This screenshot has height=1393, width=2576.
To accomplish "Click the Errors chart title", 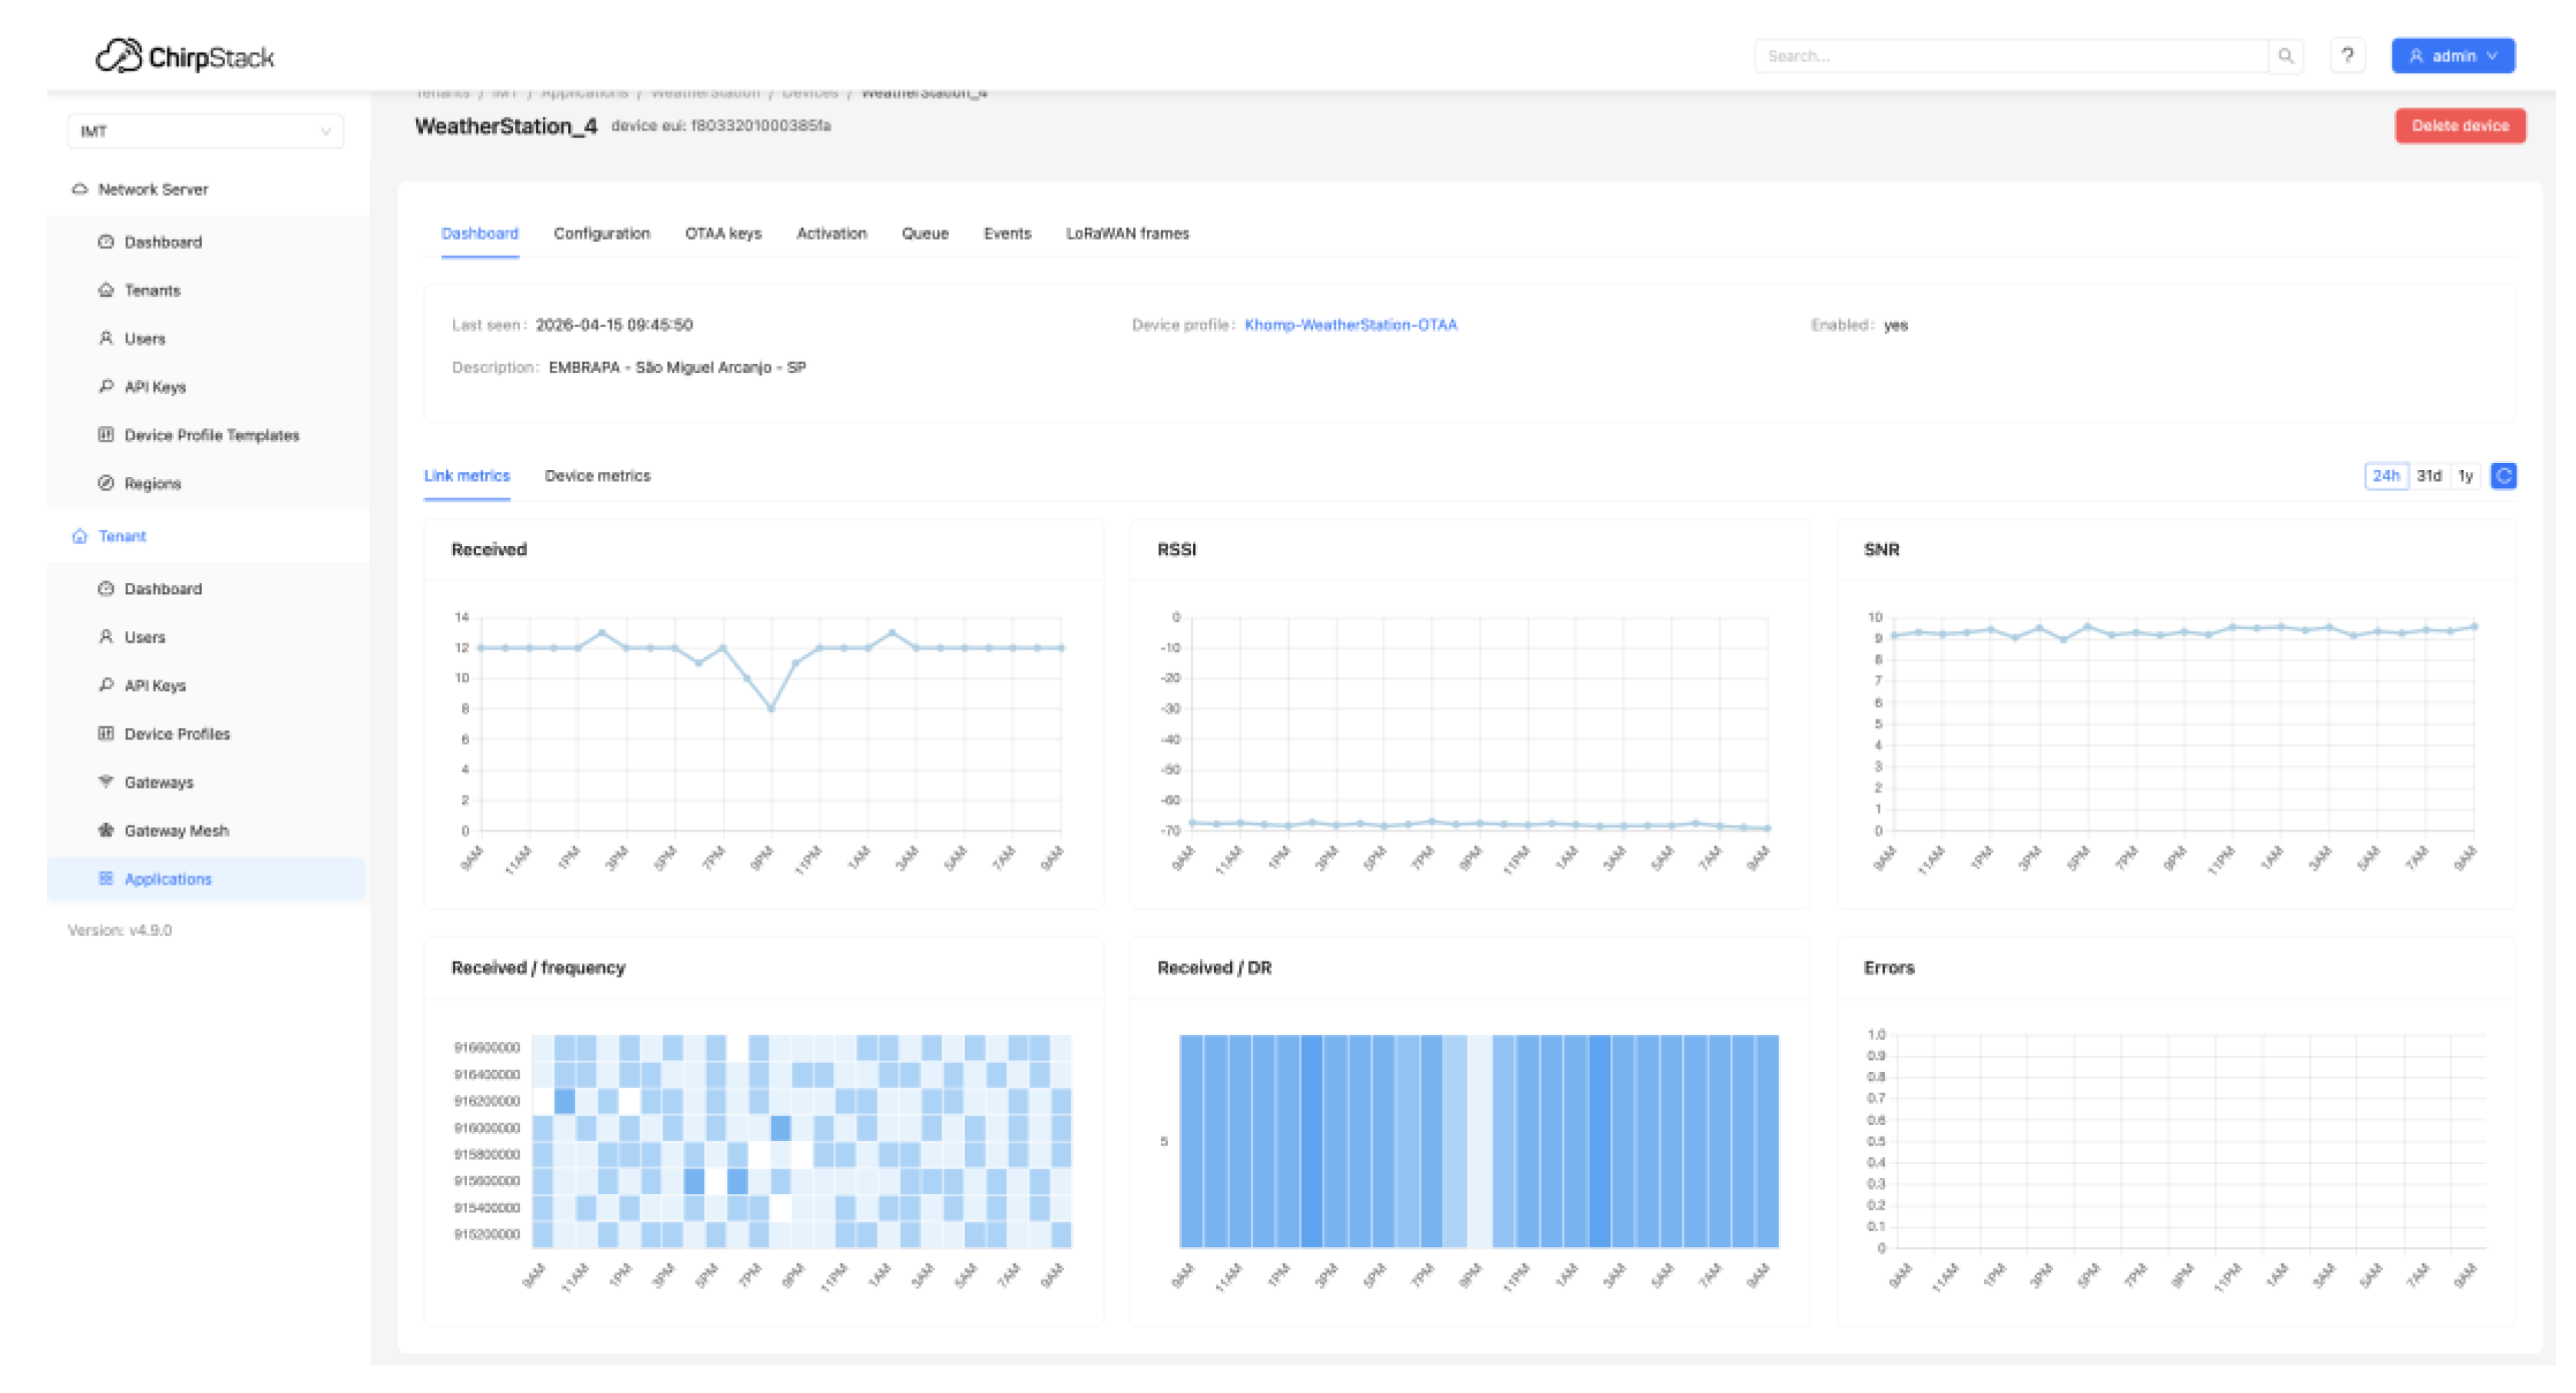I will tap(1889, 968).
